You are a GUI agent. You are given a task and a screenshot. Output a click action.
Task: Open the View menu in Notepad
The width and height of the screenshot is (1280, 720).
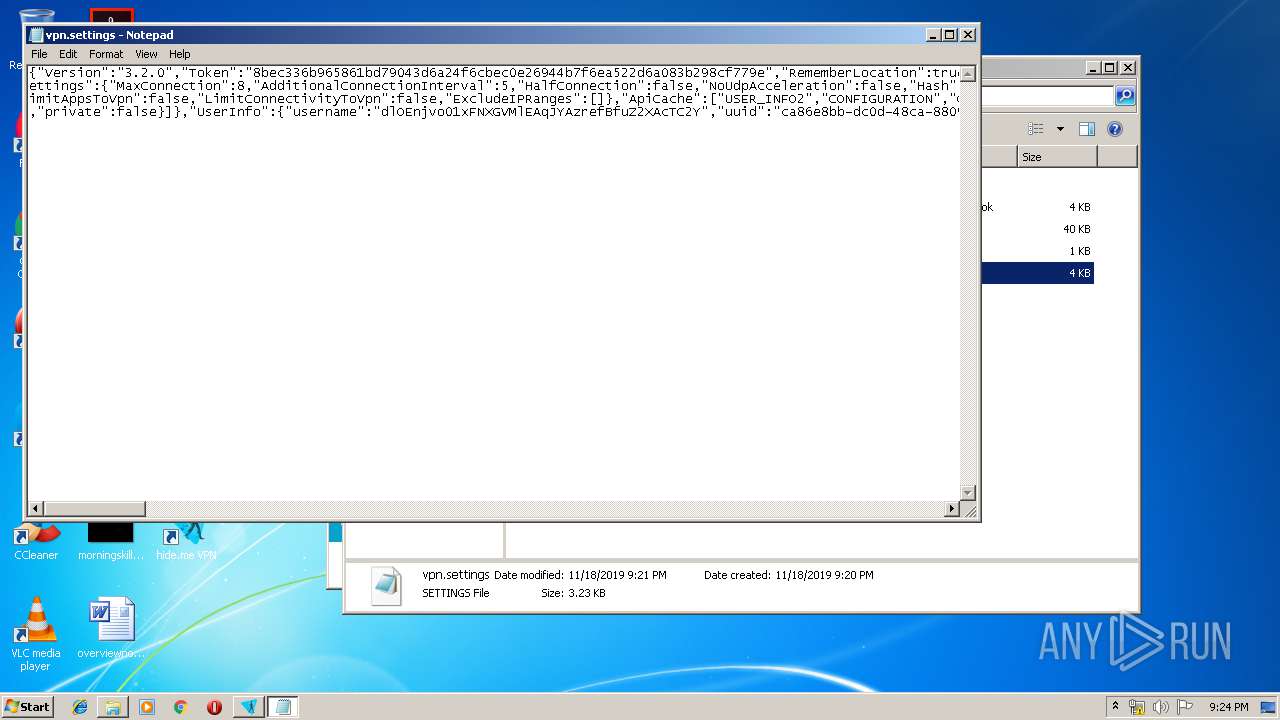tap(146, 54)
